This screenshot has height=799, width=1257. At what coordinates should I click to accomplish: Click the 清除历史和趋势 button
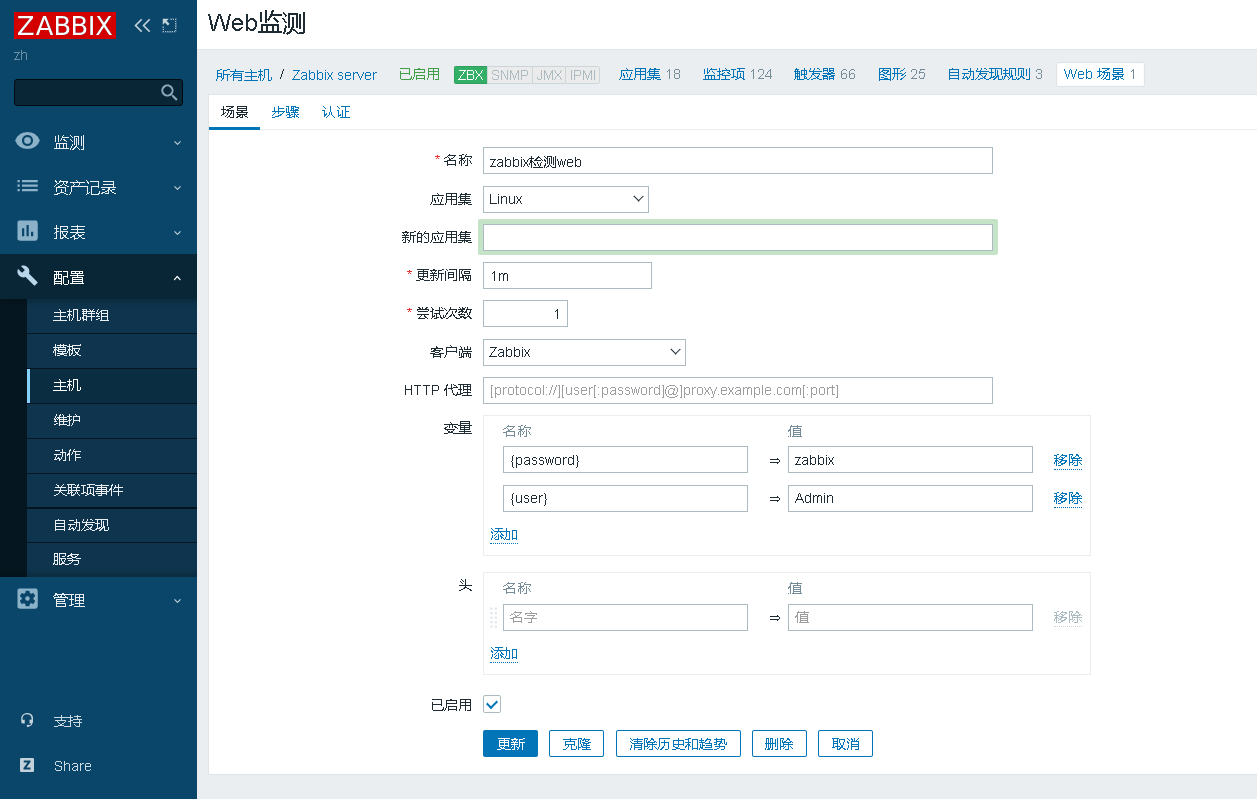coord(678,744)
